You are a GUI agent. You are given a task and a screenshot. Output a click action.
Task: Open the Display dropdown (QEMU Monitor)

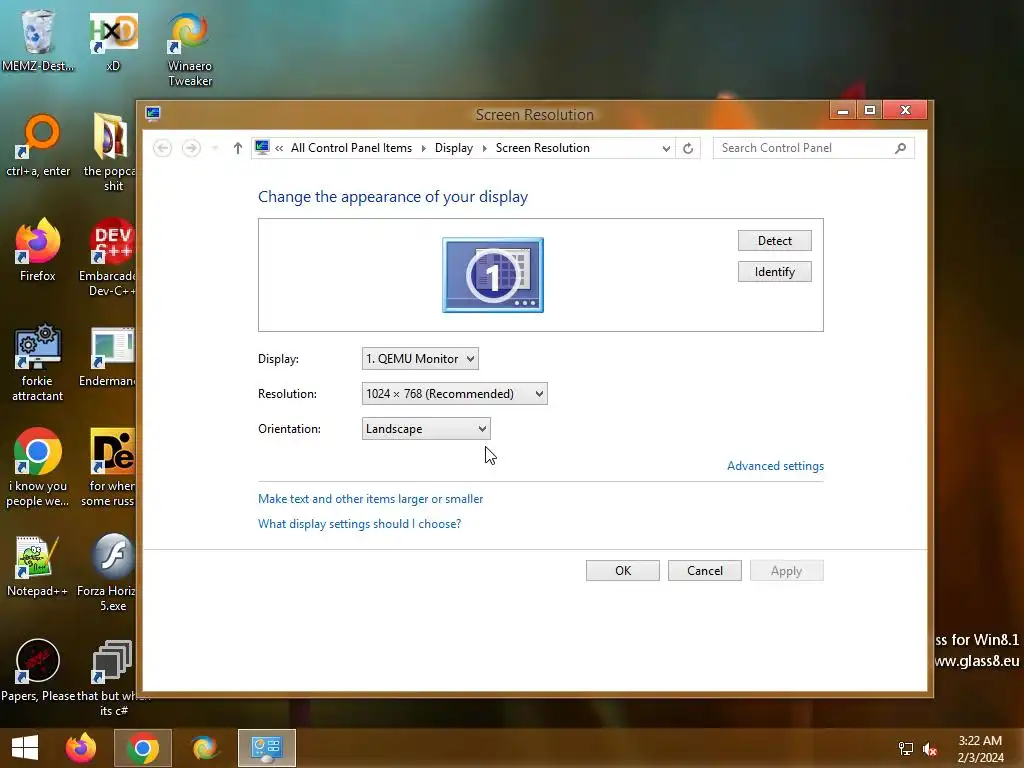tap(420, 359)
